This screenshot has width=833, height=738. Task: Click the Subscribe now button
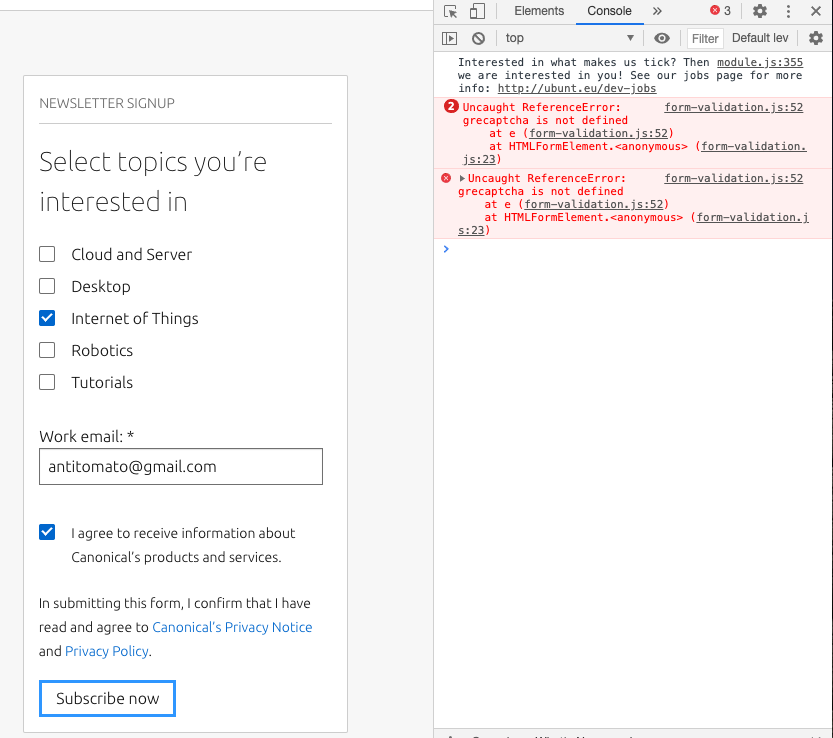click(x=107, y=698)
